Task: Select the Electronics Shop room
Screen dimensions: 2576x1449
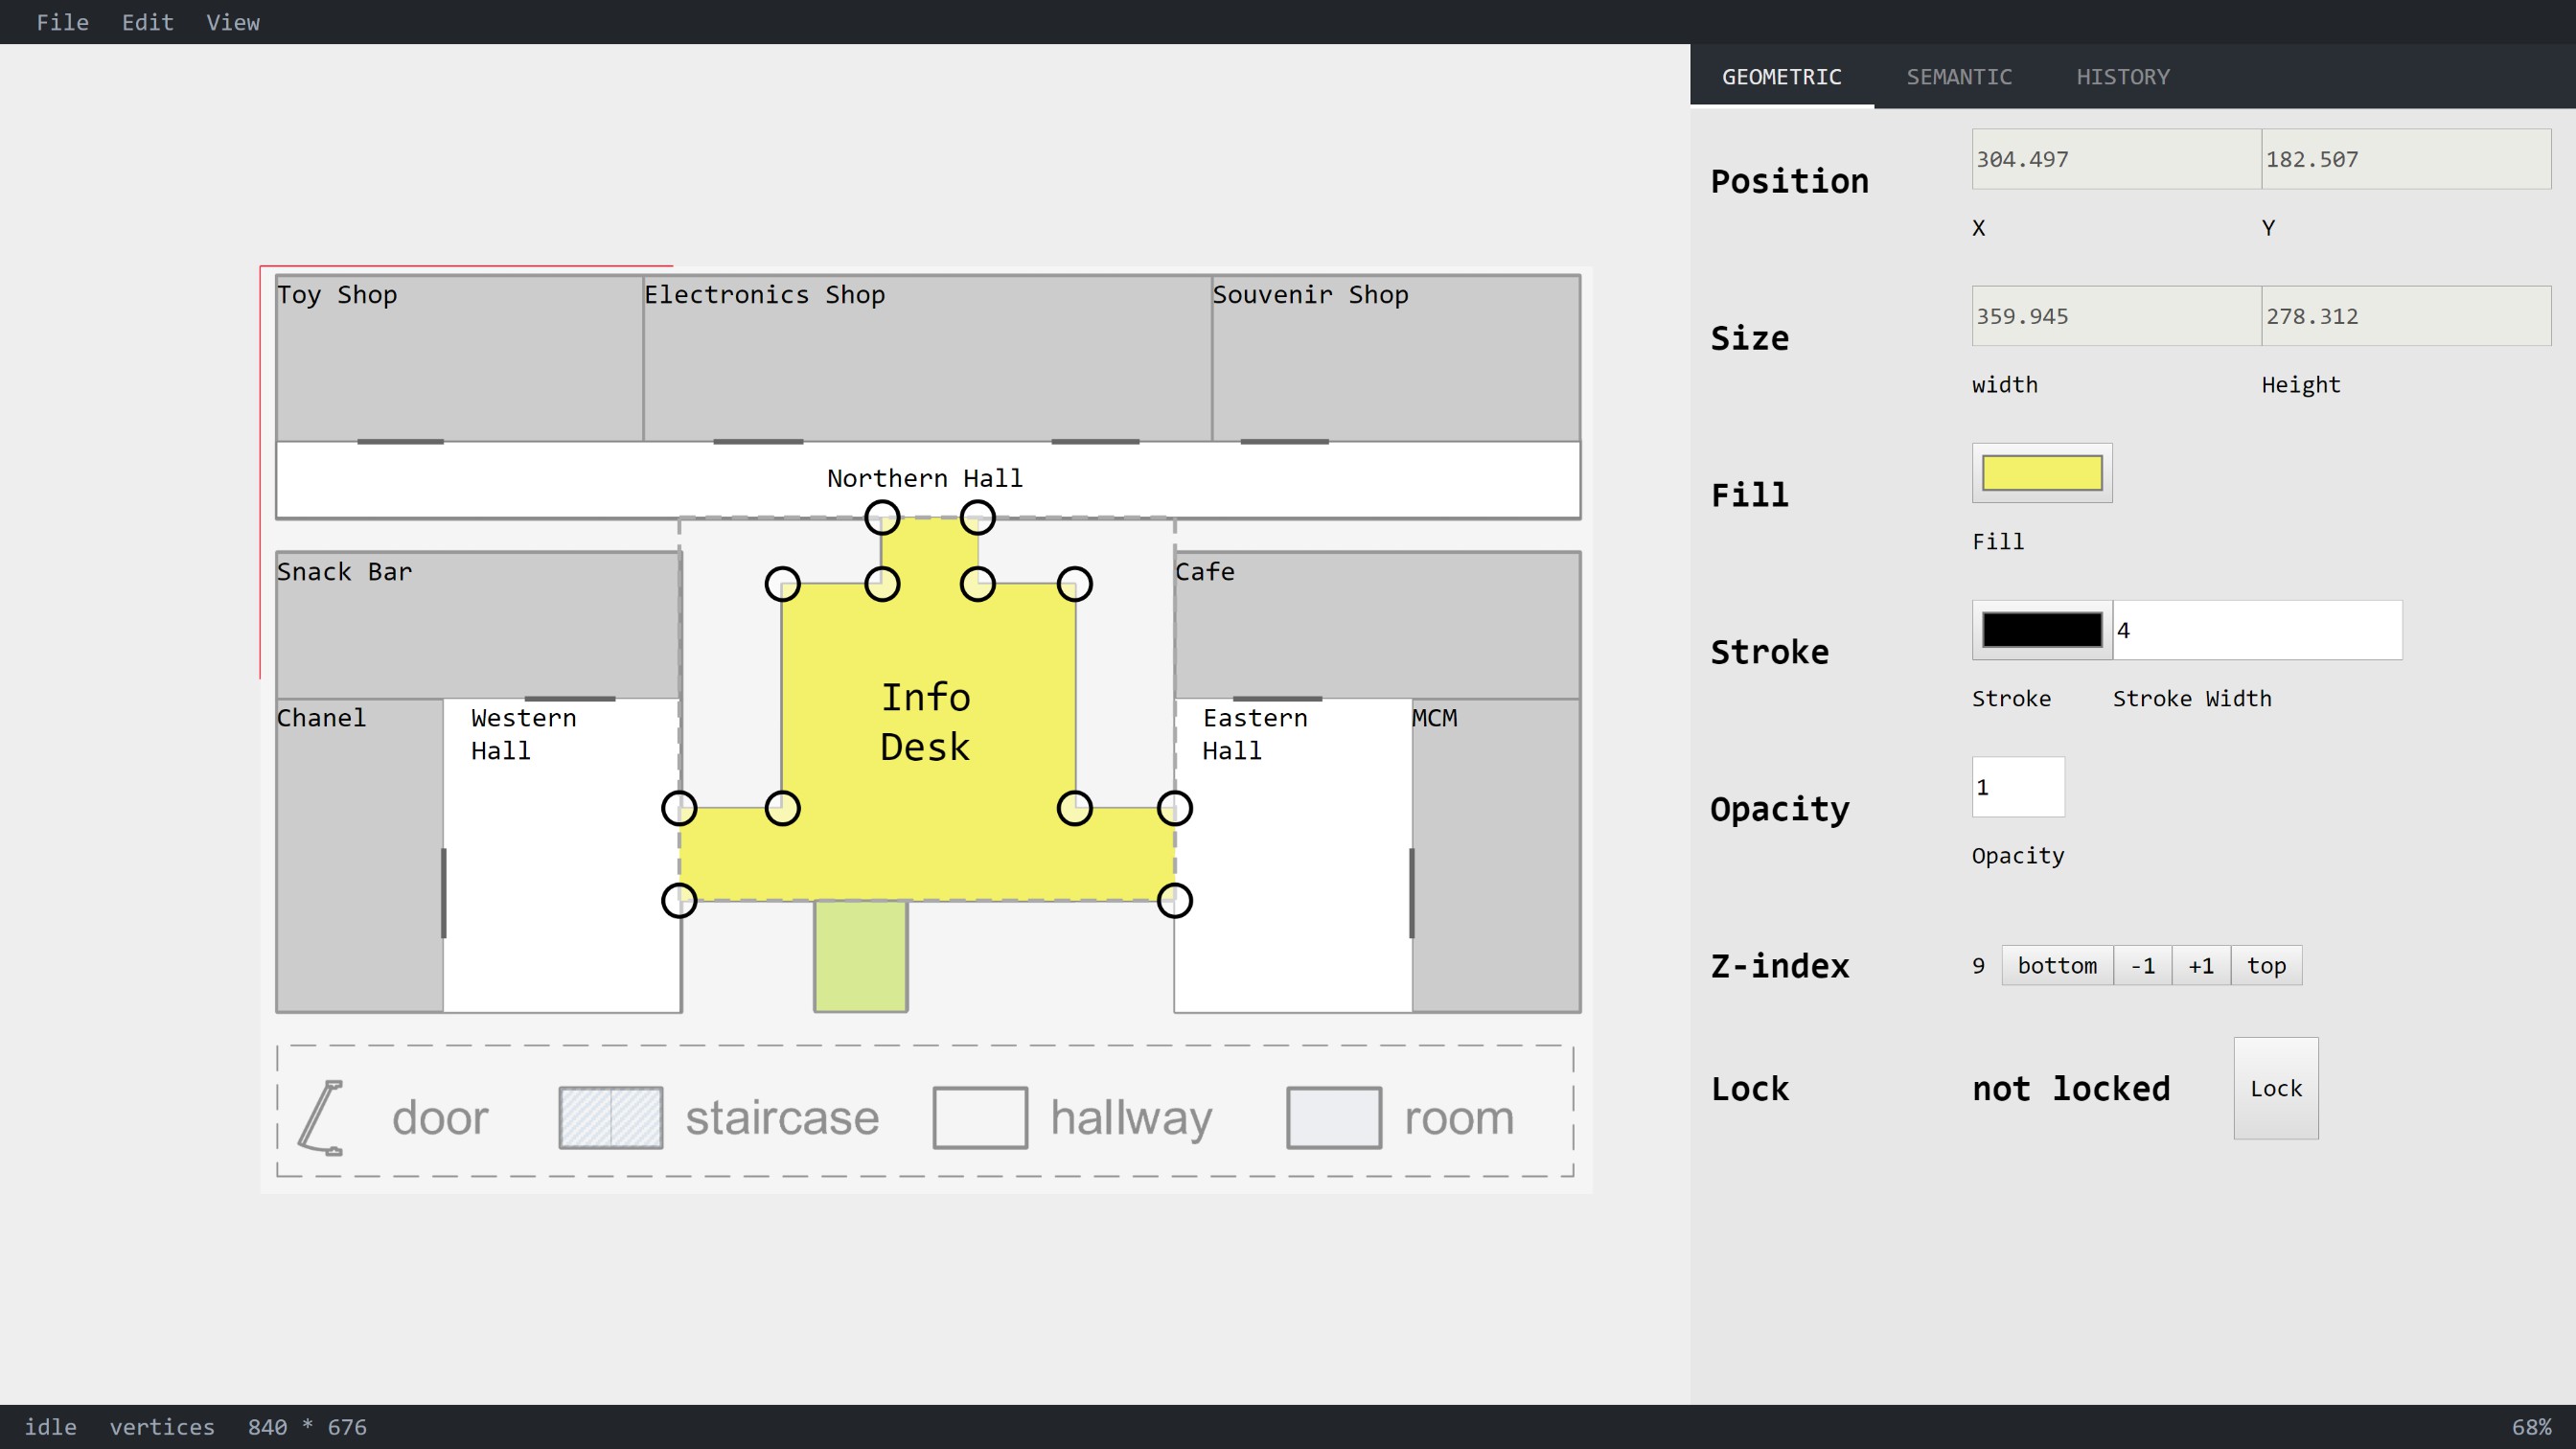Action: click(927, 358)
